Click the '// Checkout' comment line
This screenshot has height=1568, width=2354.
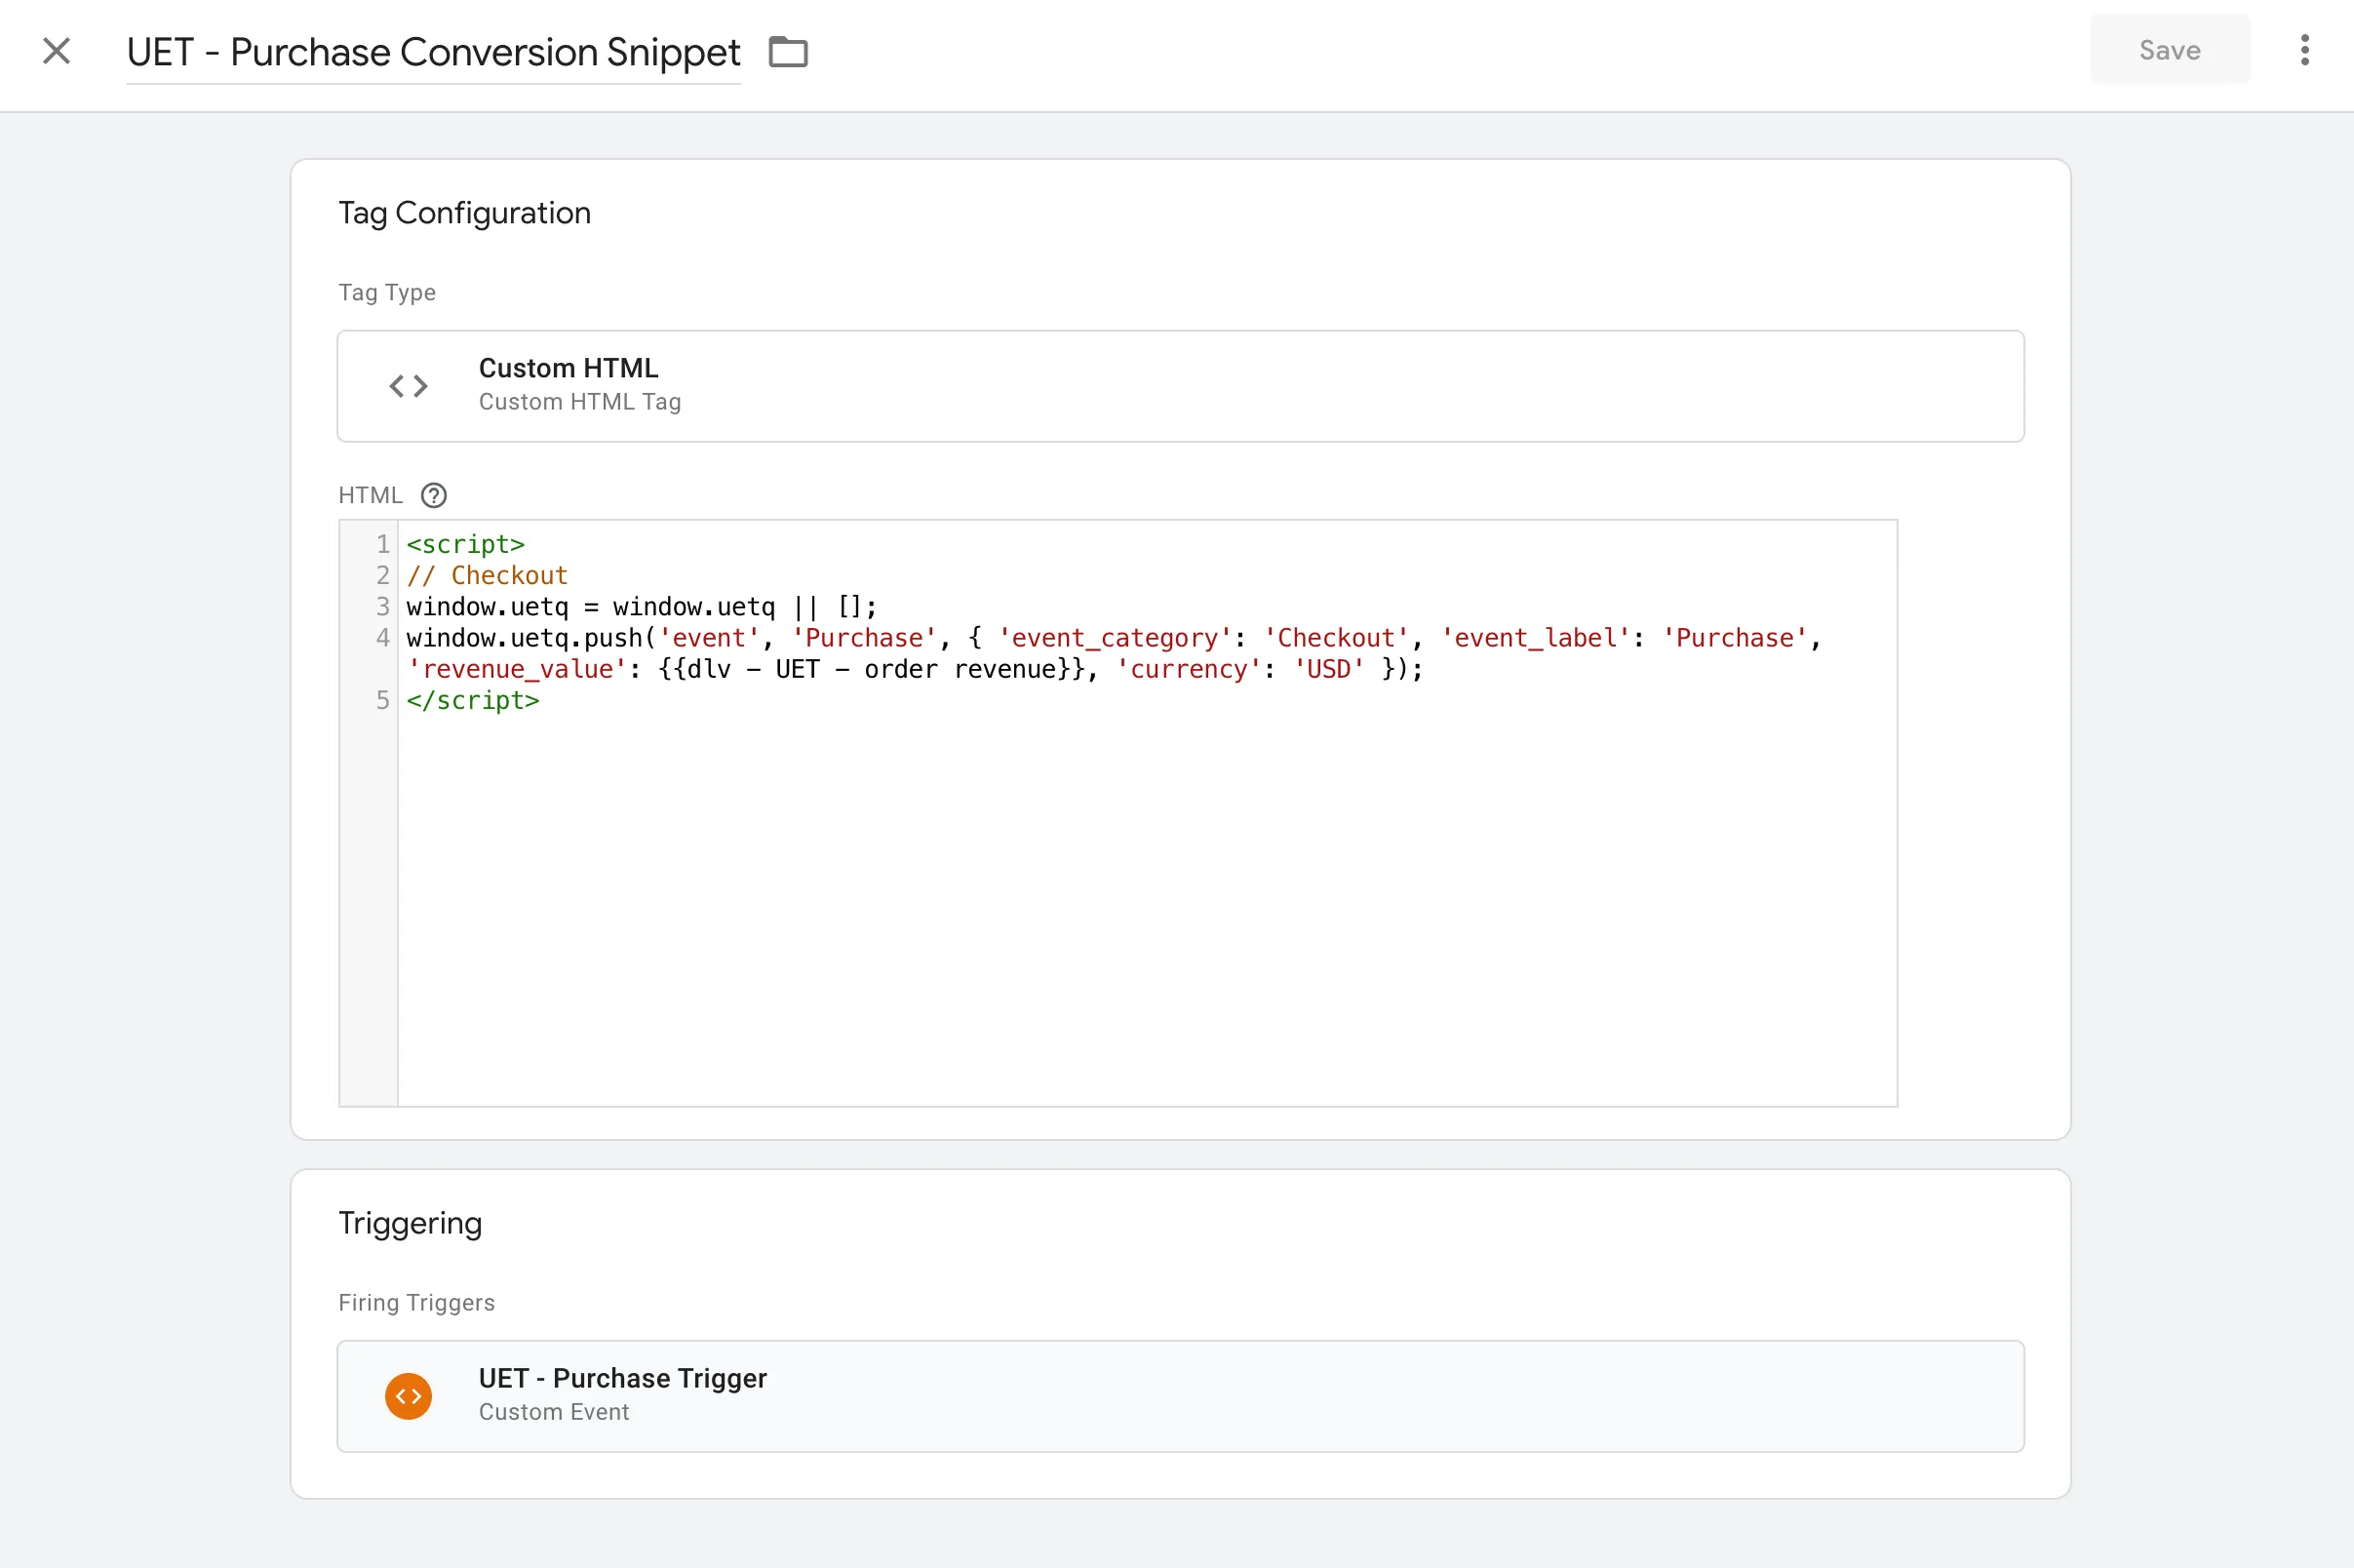(487, 575)
